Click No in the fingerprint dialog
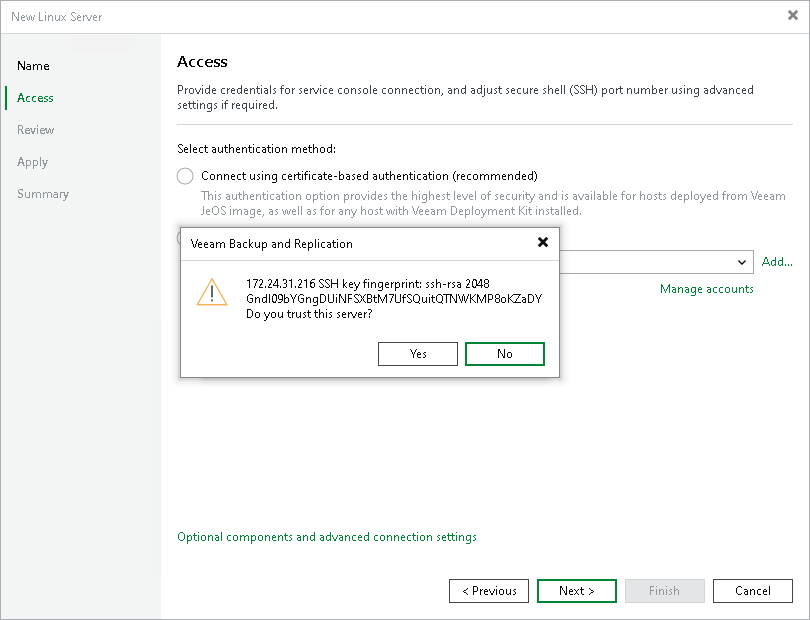Image resolution: width=810 pixels, height=620 pixels. coord(505,354)
